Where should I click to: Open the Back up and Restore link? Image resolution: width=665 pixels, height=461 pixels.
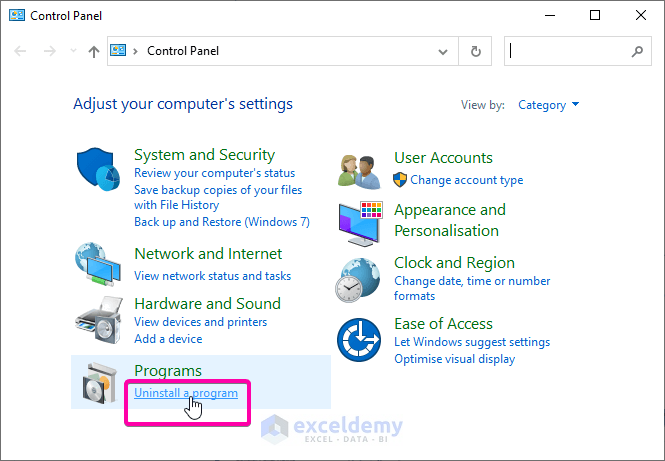[221, 221]
